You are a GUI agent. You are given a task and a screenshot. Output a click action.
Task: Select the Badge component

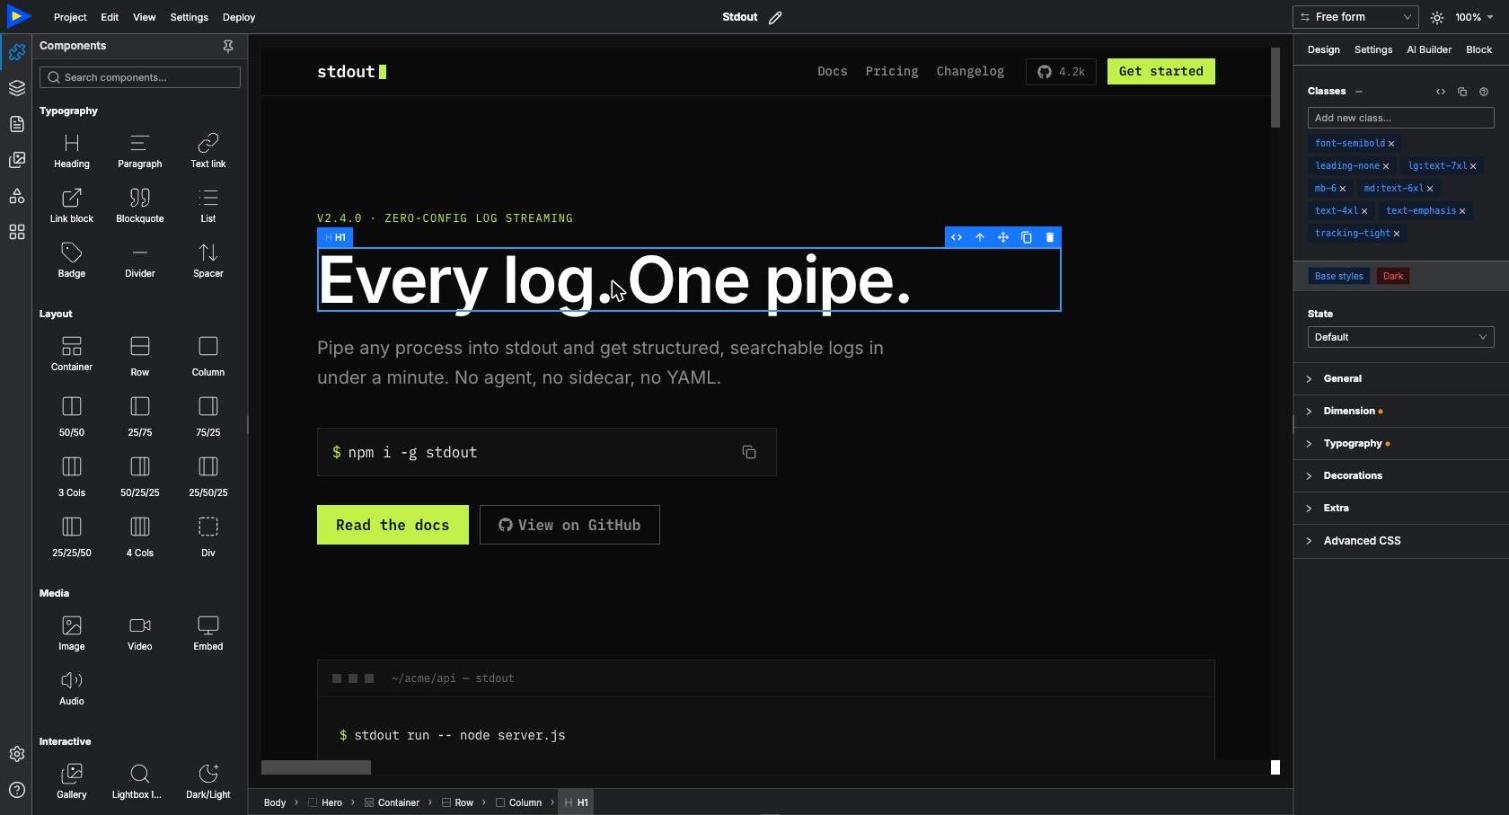(72, 260)
